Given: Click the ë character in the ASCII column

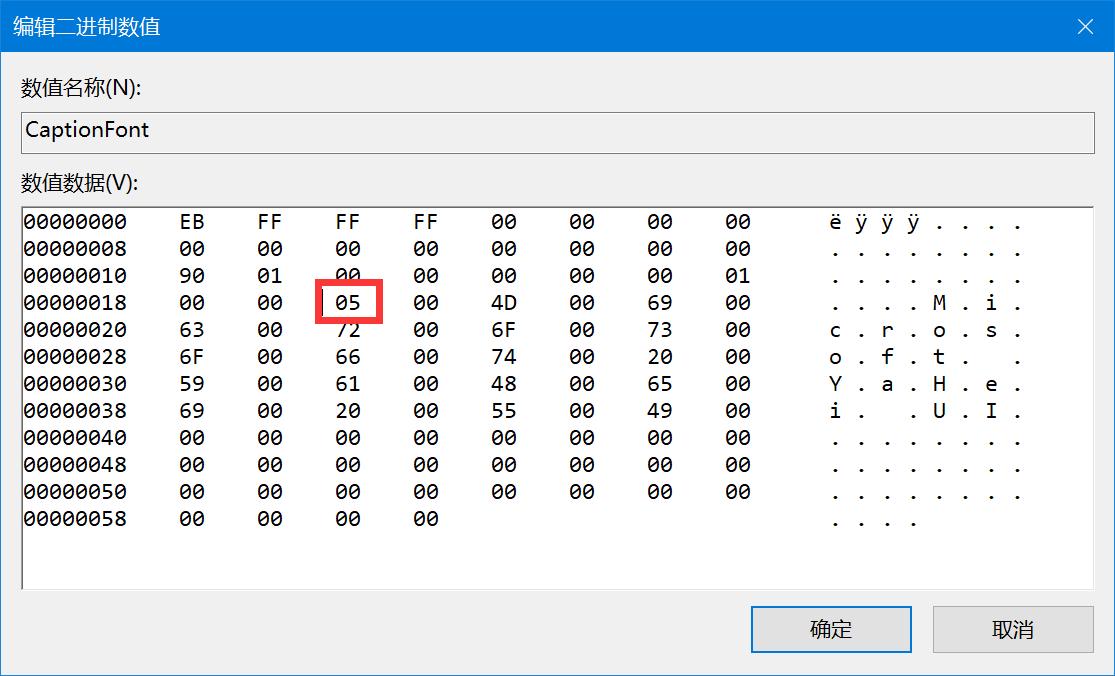Looking at the screenshot, I should tap(836, 222).
